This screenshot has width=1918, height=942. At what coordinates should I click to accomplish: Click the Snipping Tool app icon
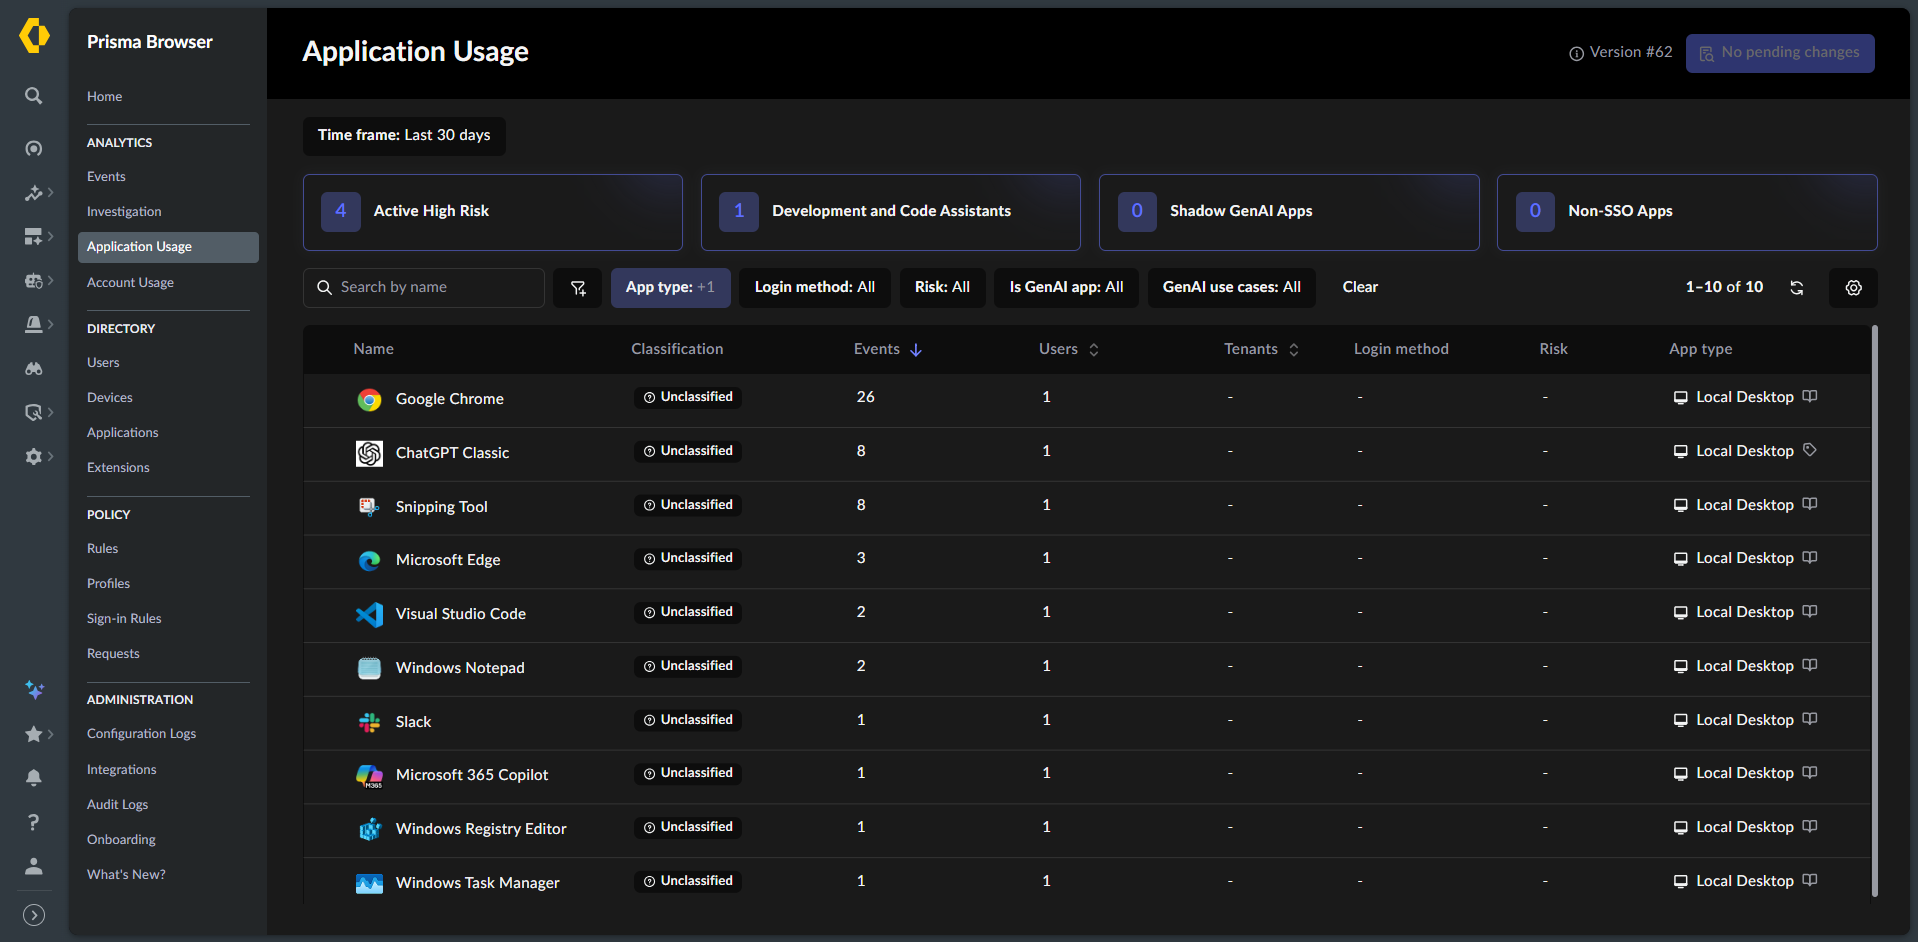pyautogui.click(x=369, y=507)
